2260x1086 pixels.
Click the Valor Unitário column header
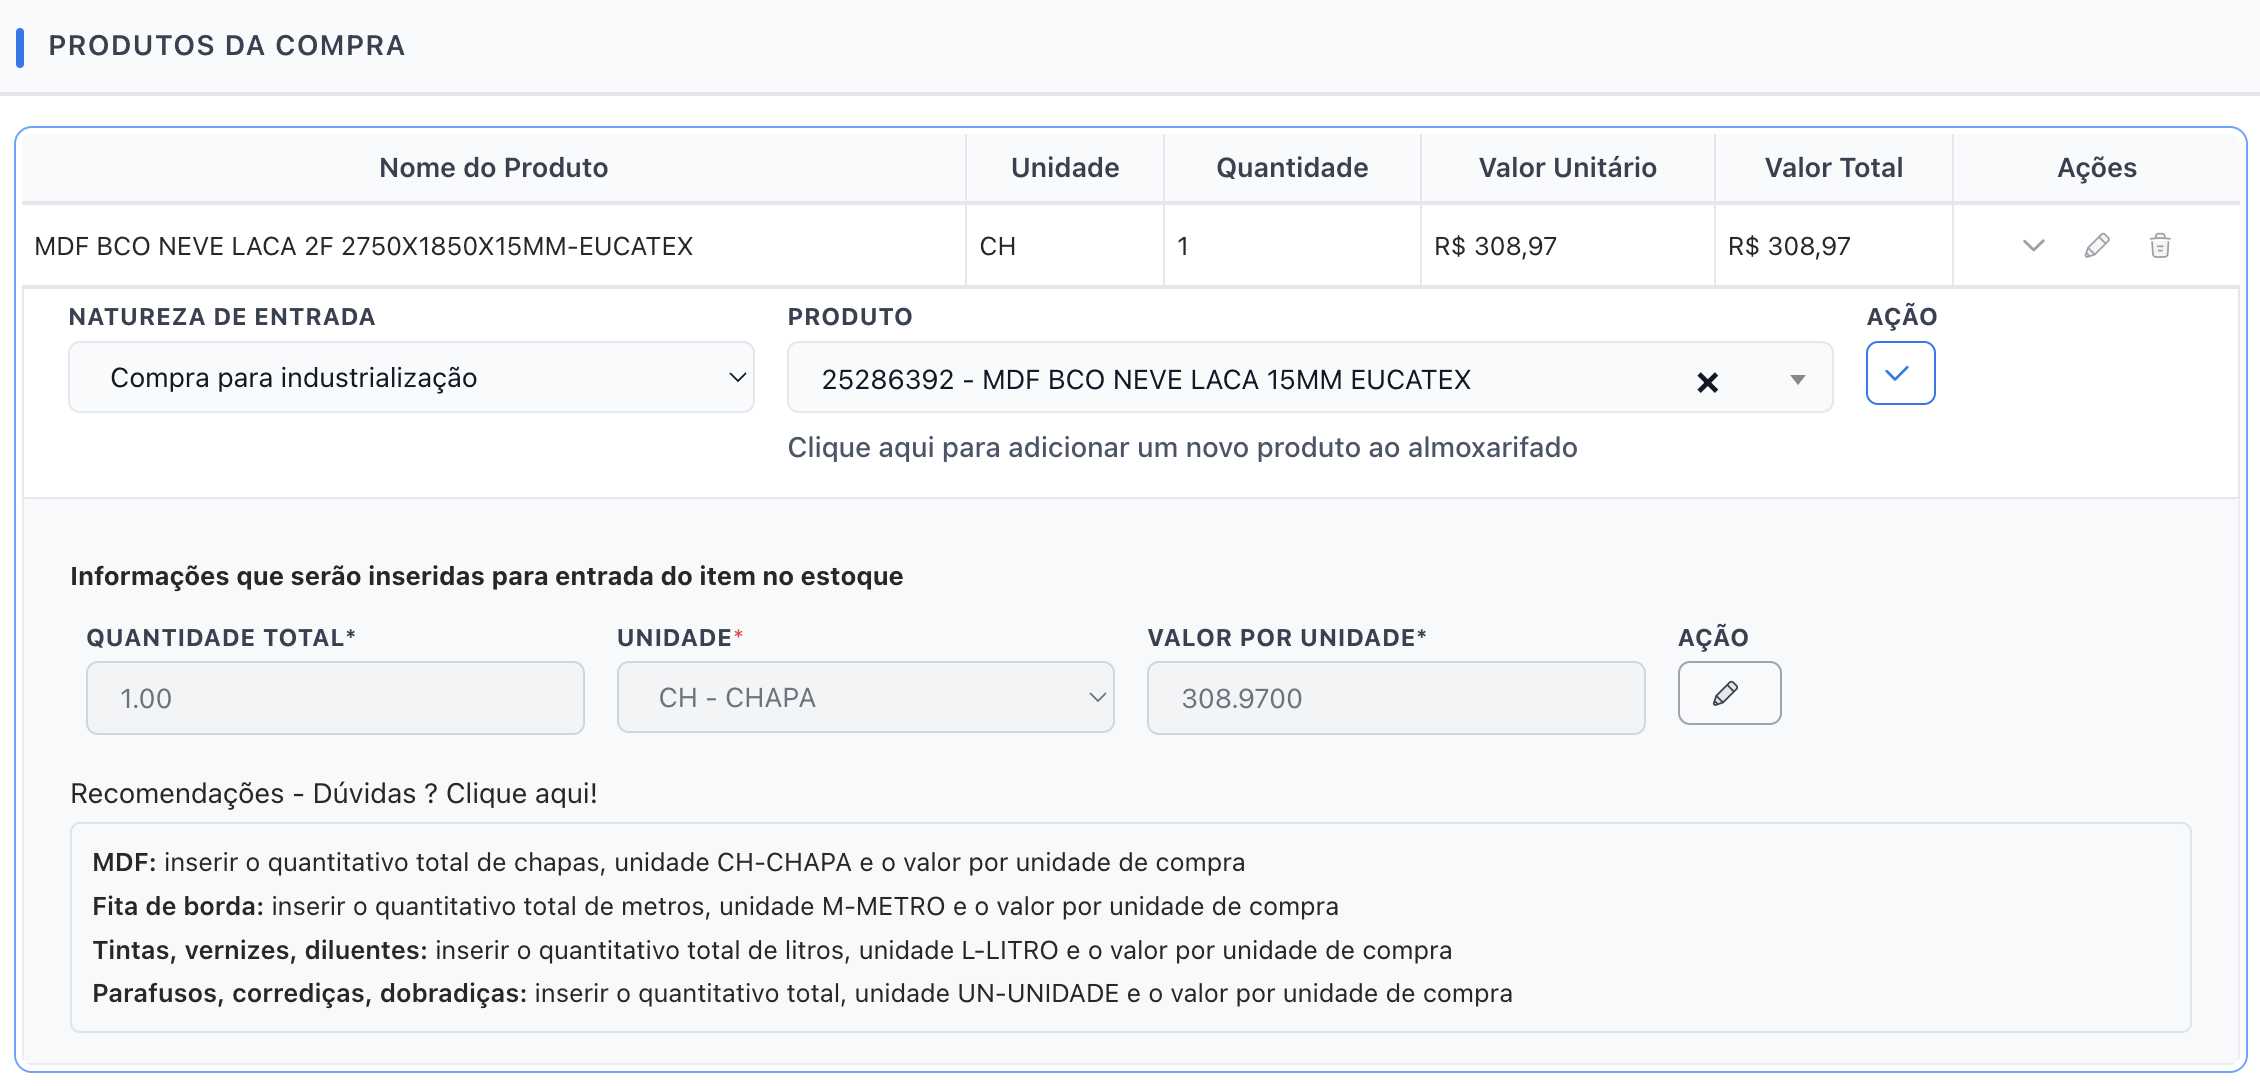pos(1567,168)
